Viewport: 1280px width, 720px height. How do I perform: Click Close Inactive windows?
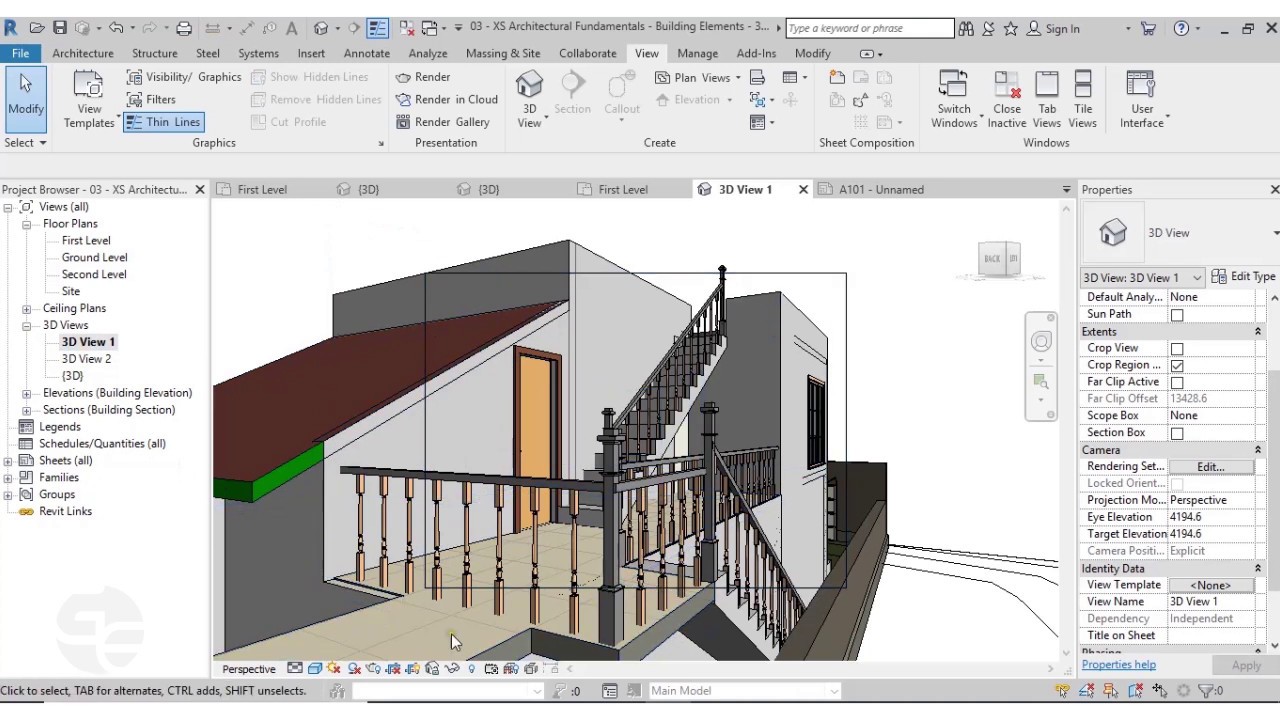point(1007,99)
